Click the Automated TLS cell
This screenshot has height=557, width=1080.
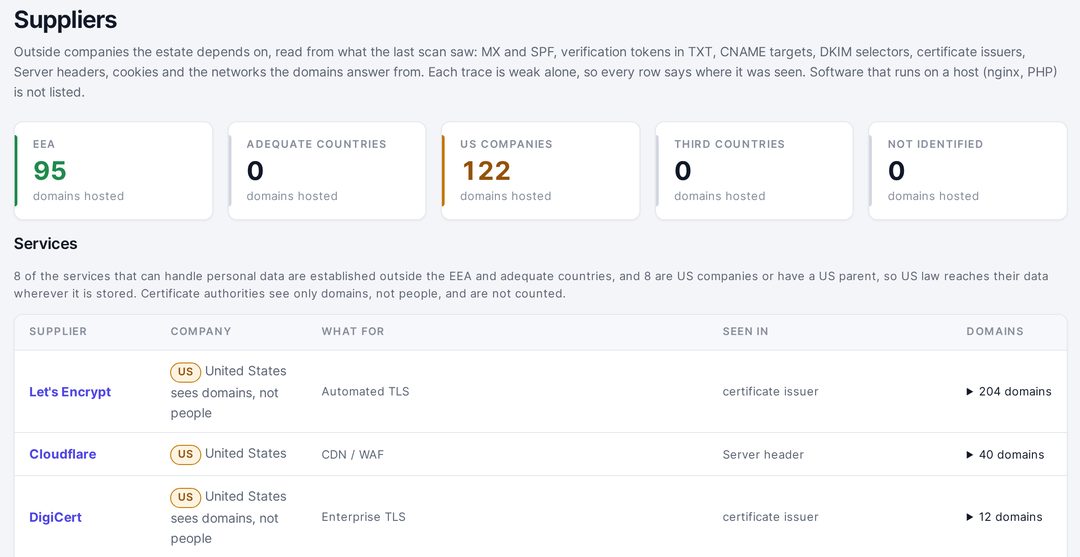365,392
